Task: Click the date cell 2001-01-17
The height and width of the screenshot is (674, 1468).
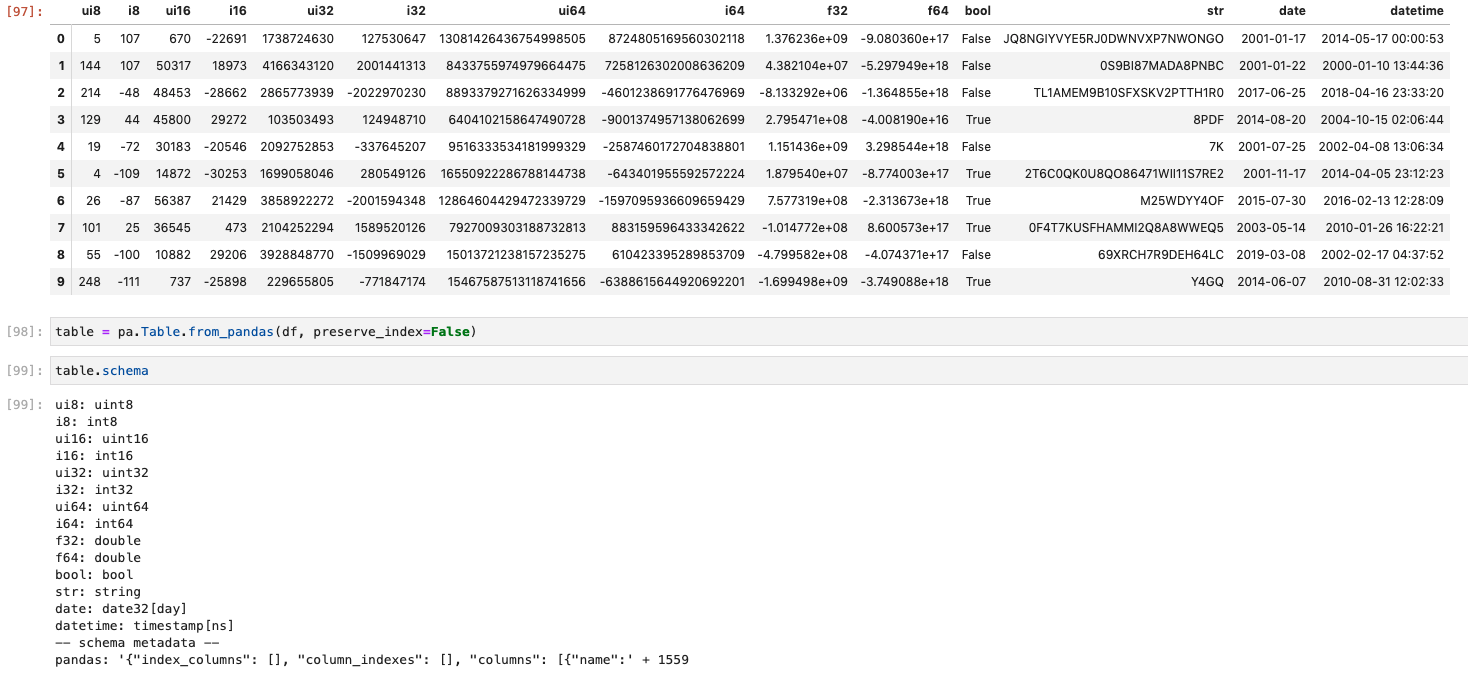Action: [1272, 38]
